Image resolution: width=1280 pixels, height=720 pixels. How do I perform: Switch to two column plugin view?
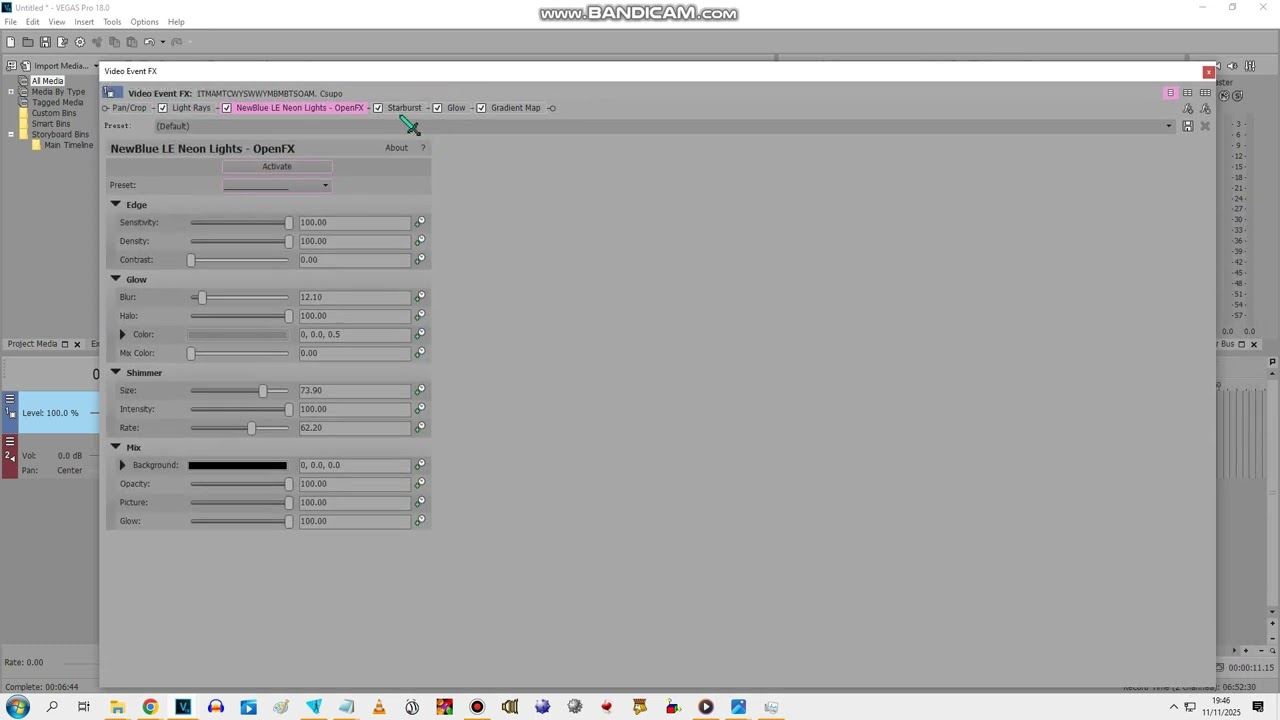click(1188, 93)
